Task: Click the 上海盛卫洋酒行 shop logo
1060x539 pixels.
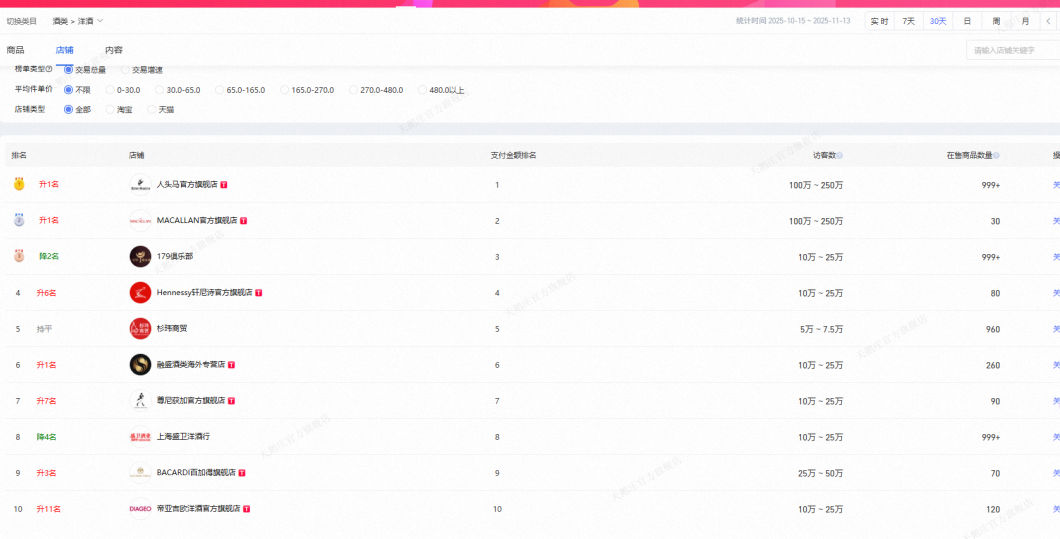Action: point(140,437)
